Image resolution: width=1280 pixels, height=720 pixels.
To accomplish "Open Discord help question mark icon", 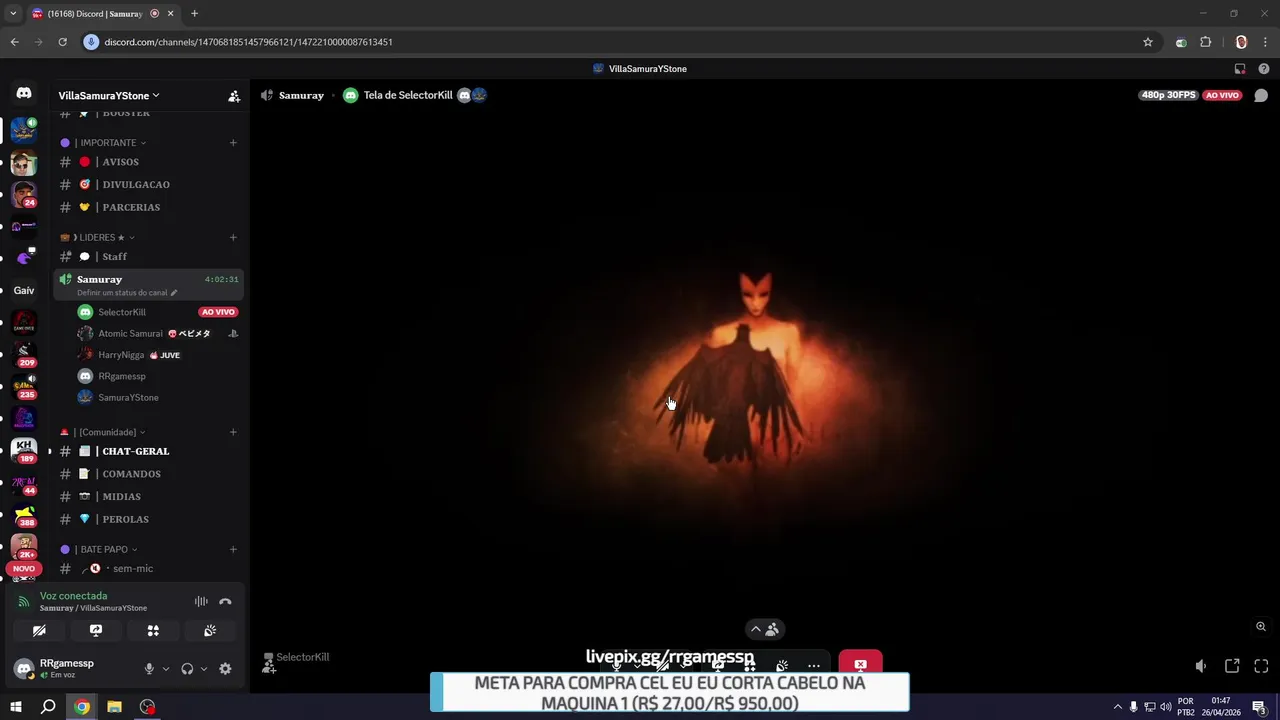I will 1264,69.
